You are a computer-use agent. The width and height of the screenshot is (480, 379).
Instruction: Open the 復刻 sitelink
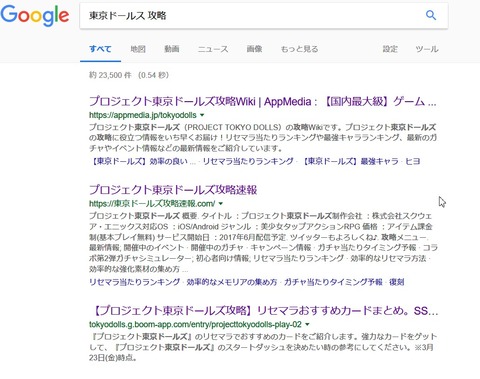pos(397,282)
